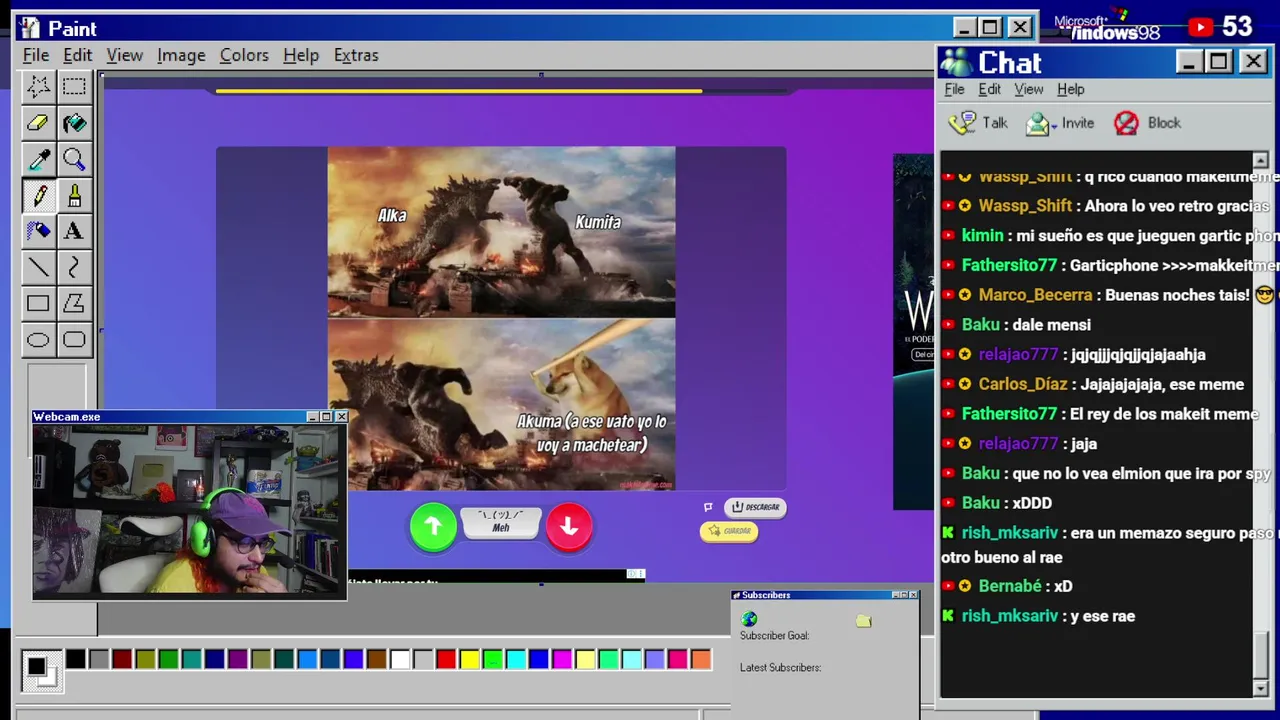Open the File menu in Chat window
Viewport: 1280px width, 720px height.
click(x=955, y=89)
